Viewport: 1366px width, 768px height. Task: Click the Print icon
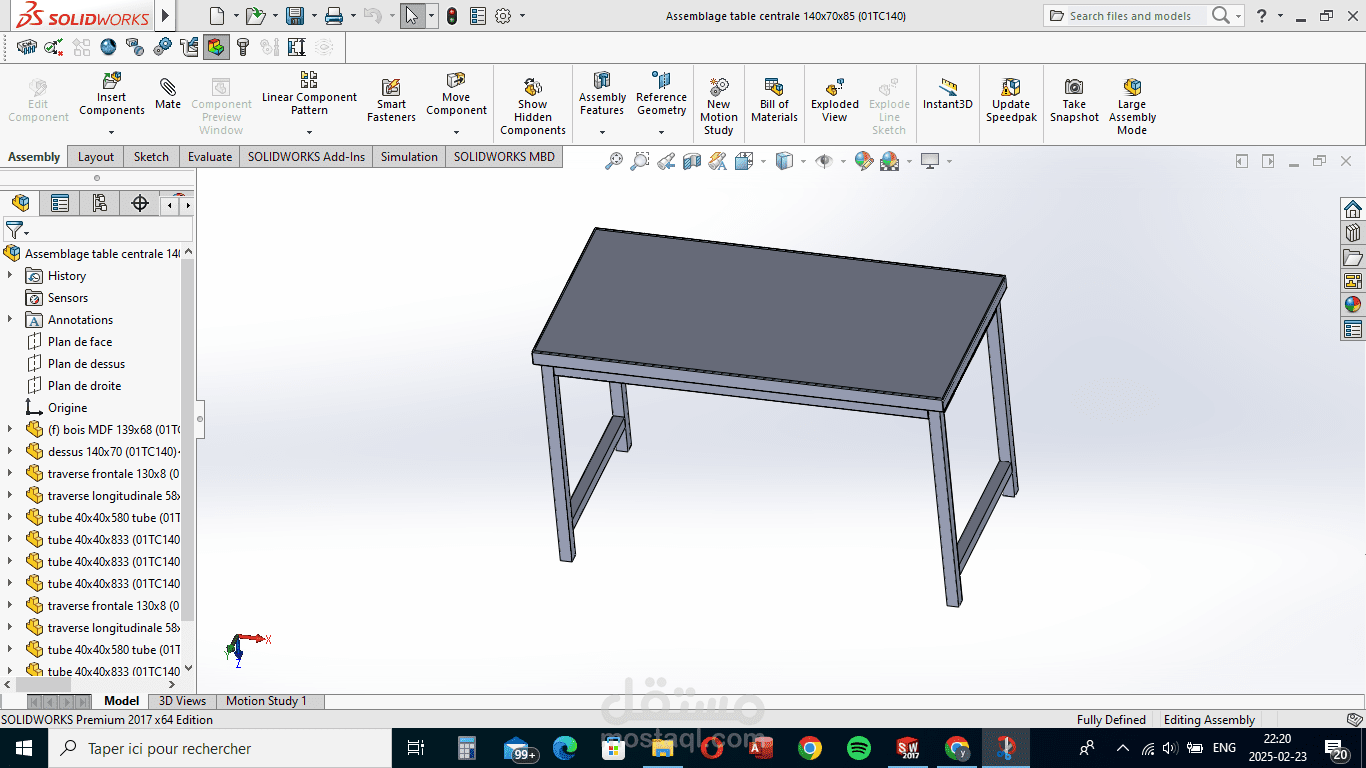[334, 15]
